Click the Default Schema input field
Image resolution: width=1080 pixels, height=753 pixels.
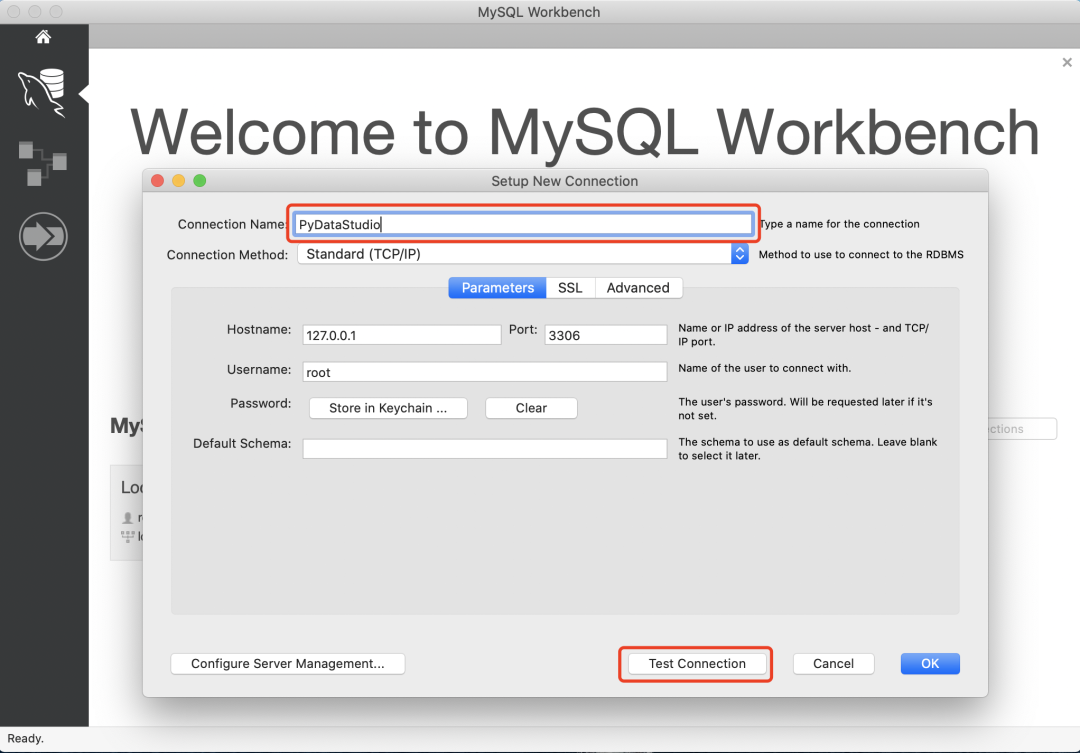click(484, 448)
